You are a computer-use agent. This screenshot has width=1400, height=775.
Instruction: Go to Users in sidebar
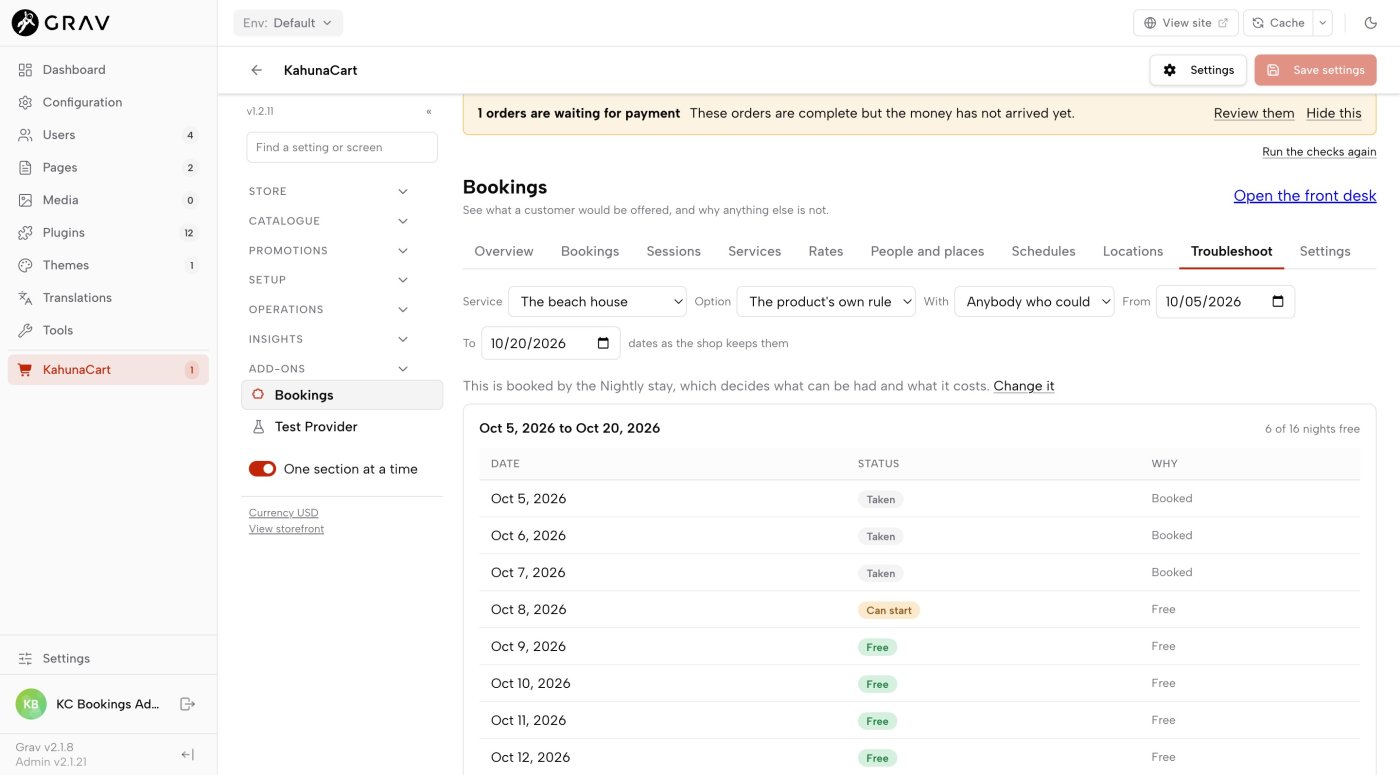[108, 135]
